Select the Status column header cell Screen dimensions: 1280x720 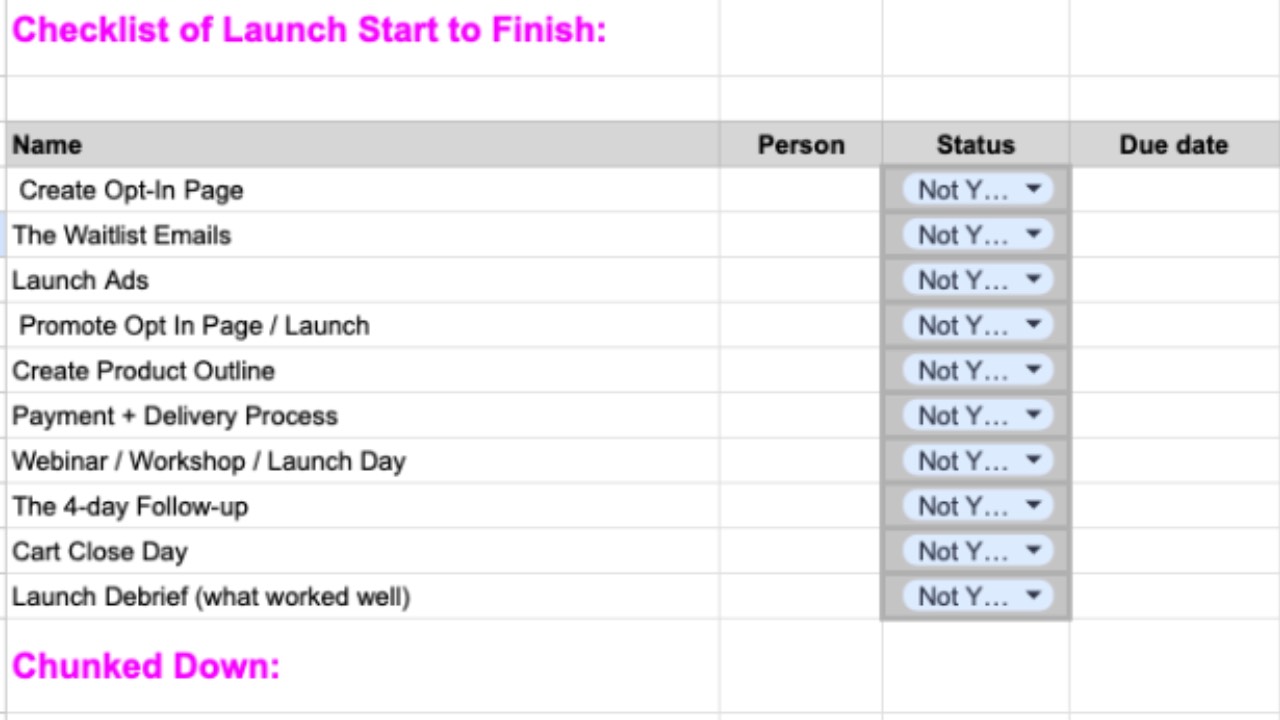[976, 144]
